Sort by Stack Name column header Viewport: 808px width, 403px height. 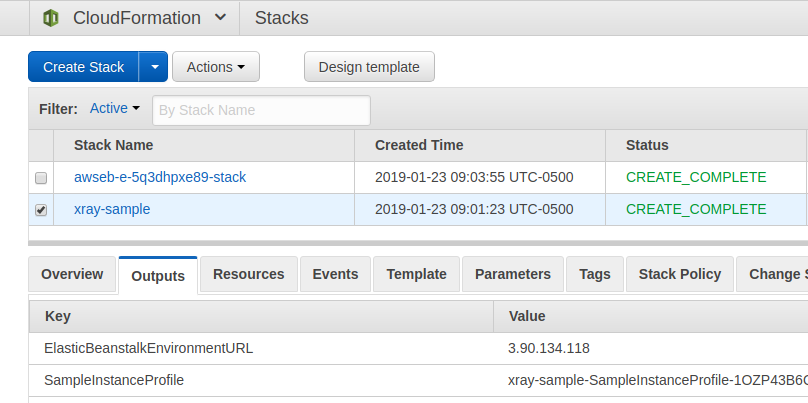pyautogui.click(x=204, y=145)
